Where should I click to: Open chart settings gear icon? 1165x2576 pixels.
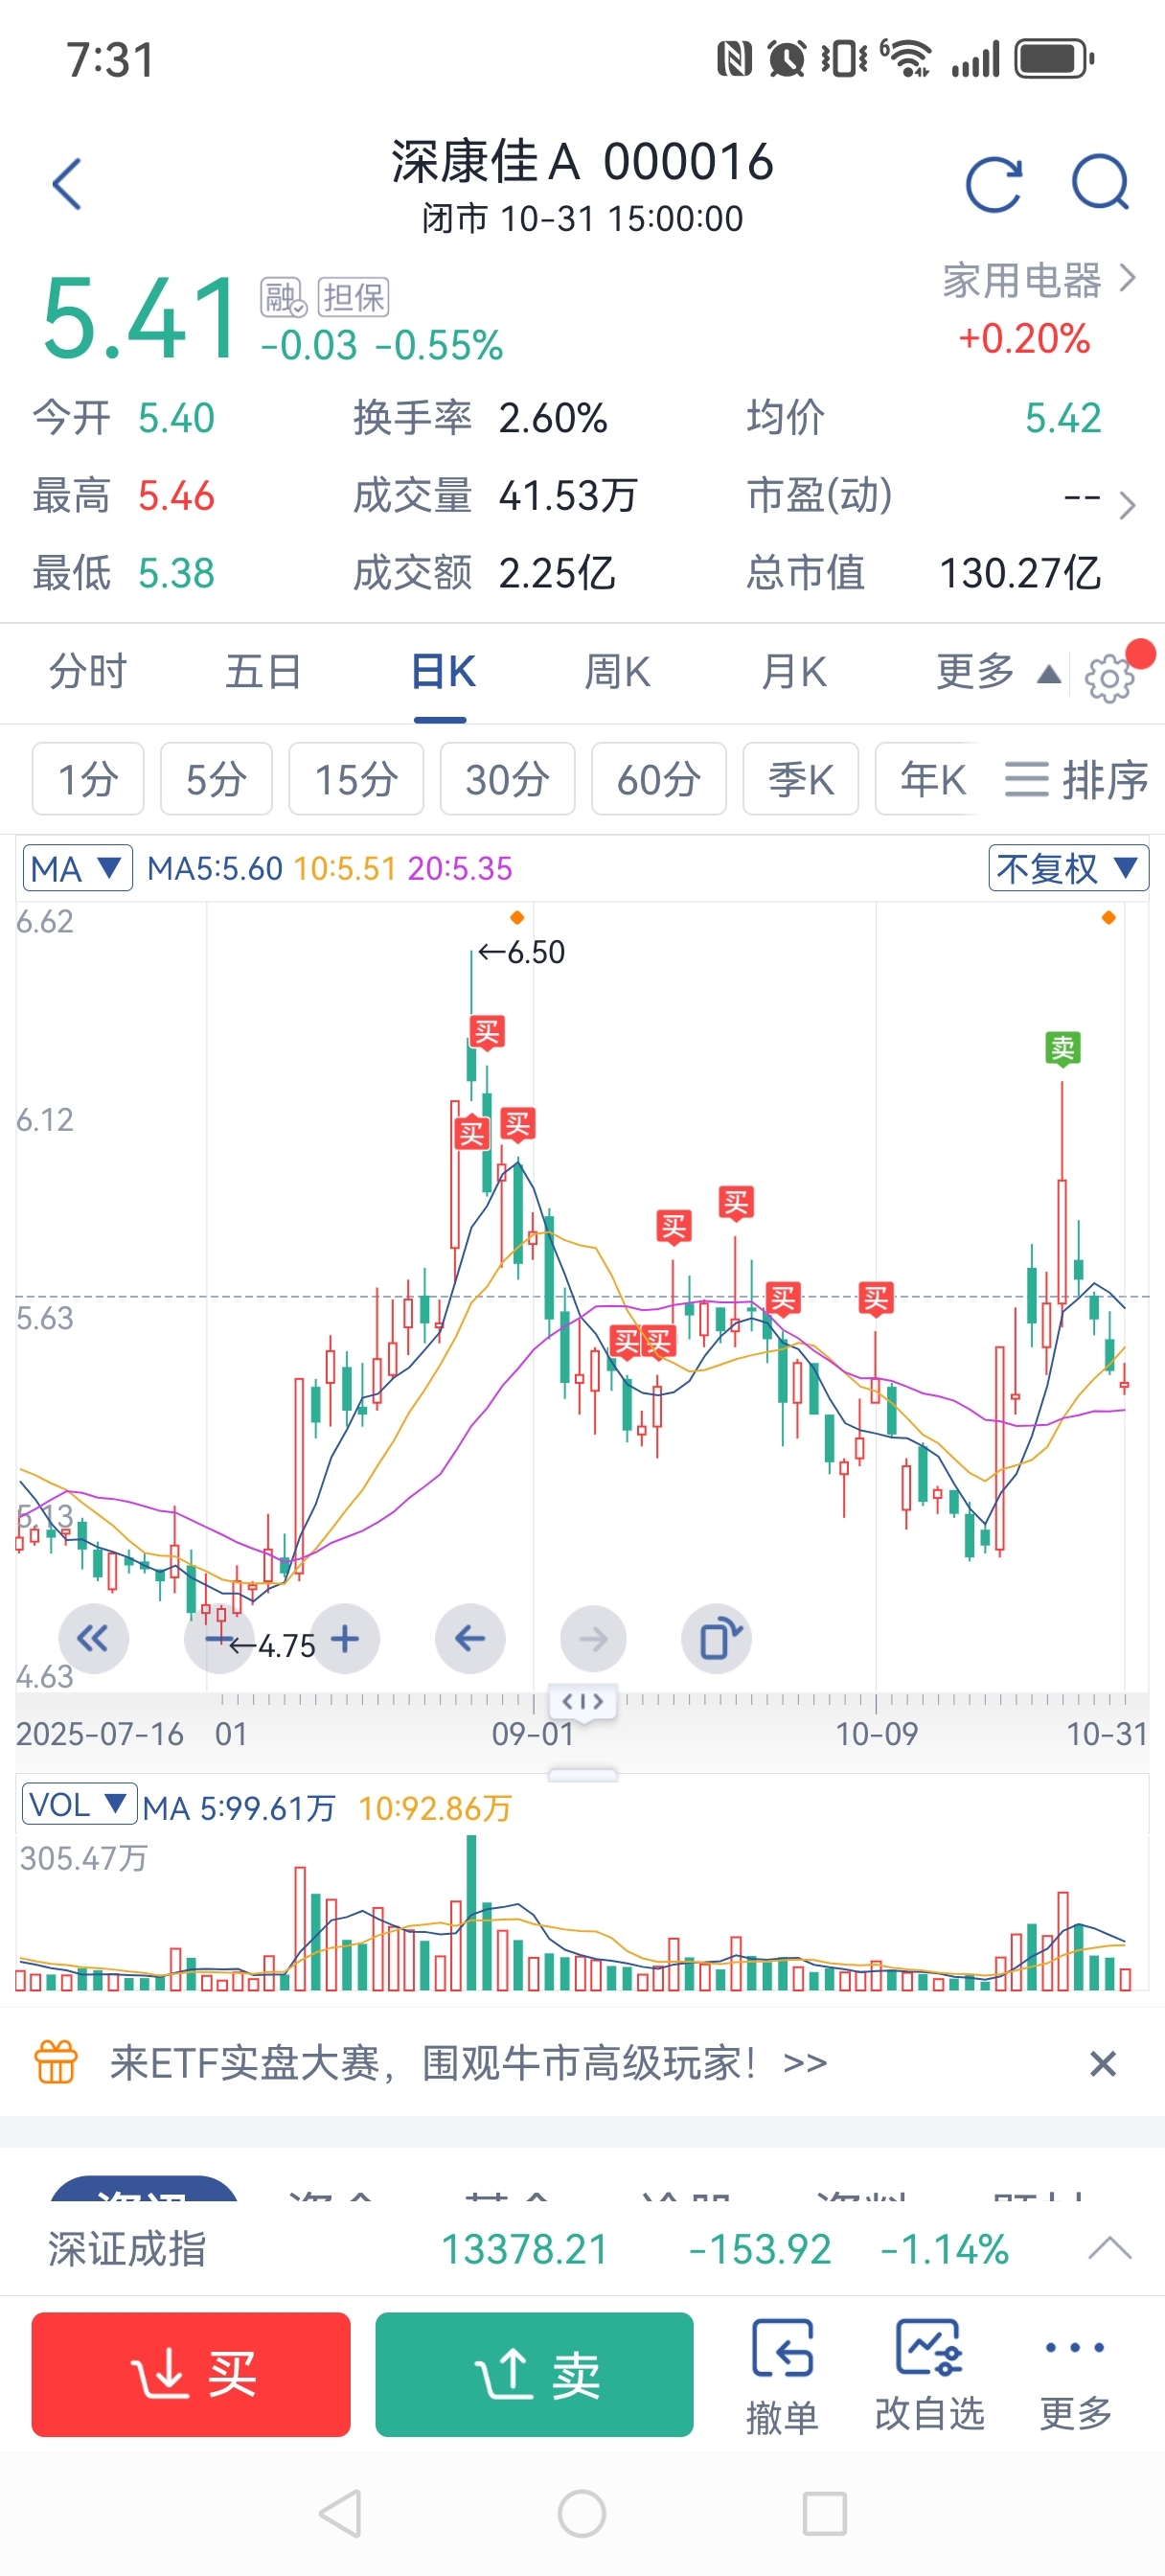(x=1109, y=679)
